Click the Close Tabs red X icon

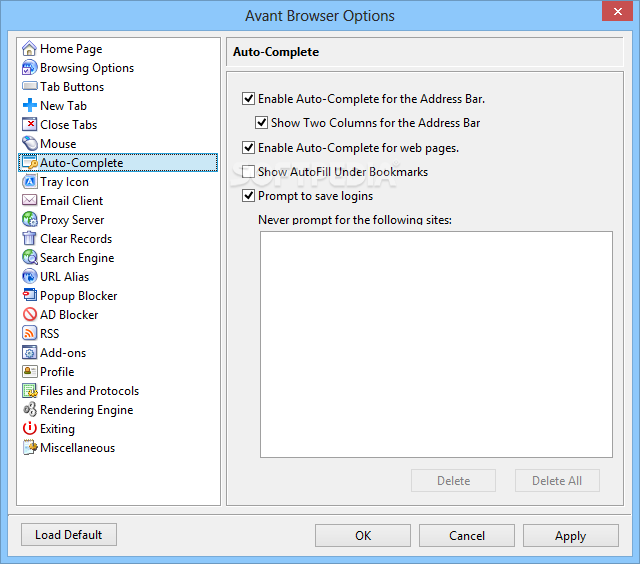tap(29, 124)
